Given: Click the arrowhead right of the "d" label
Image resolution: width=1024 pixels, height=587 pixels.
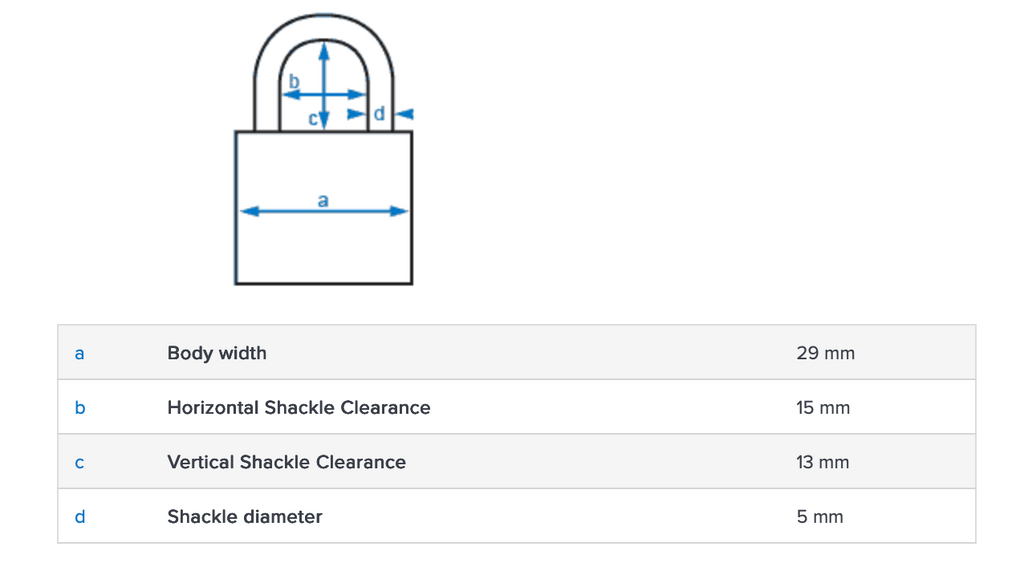Looking at the screenshot, I should (x=404, y=115).
